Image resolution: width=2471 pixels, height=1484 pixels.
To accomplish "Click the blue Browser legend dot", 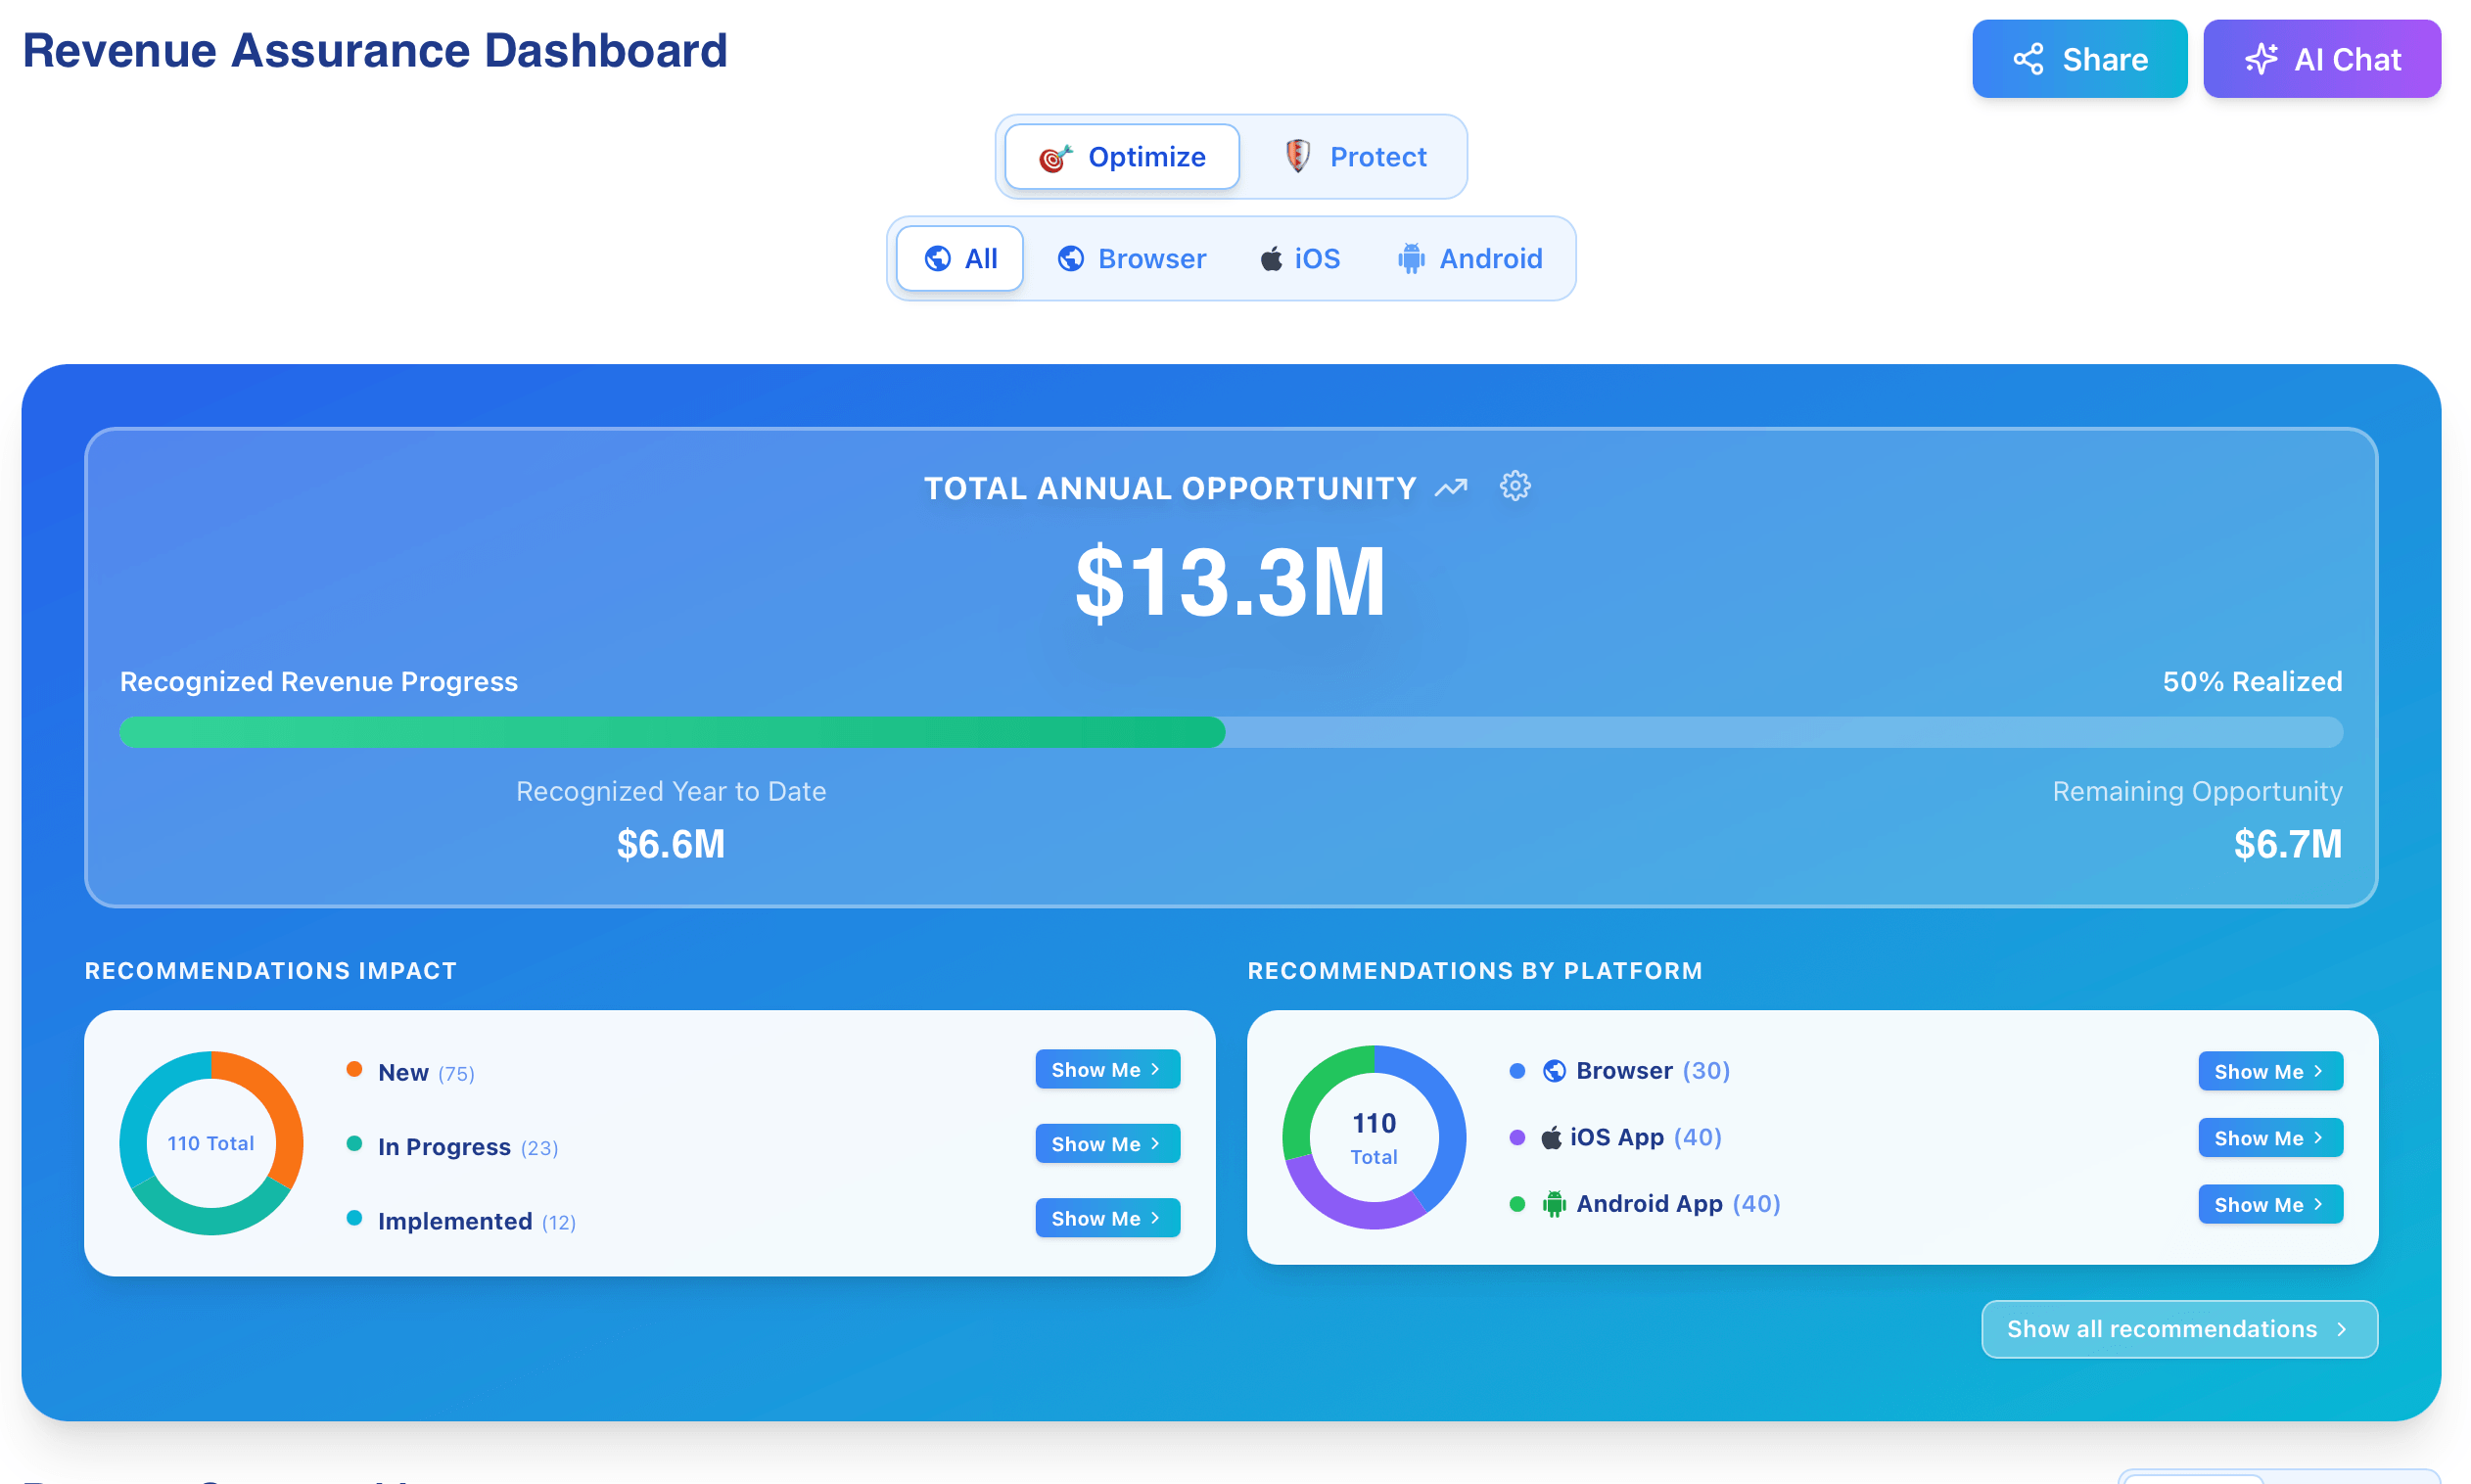I will pyautogui.click(x=1517, y=1071).
